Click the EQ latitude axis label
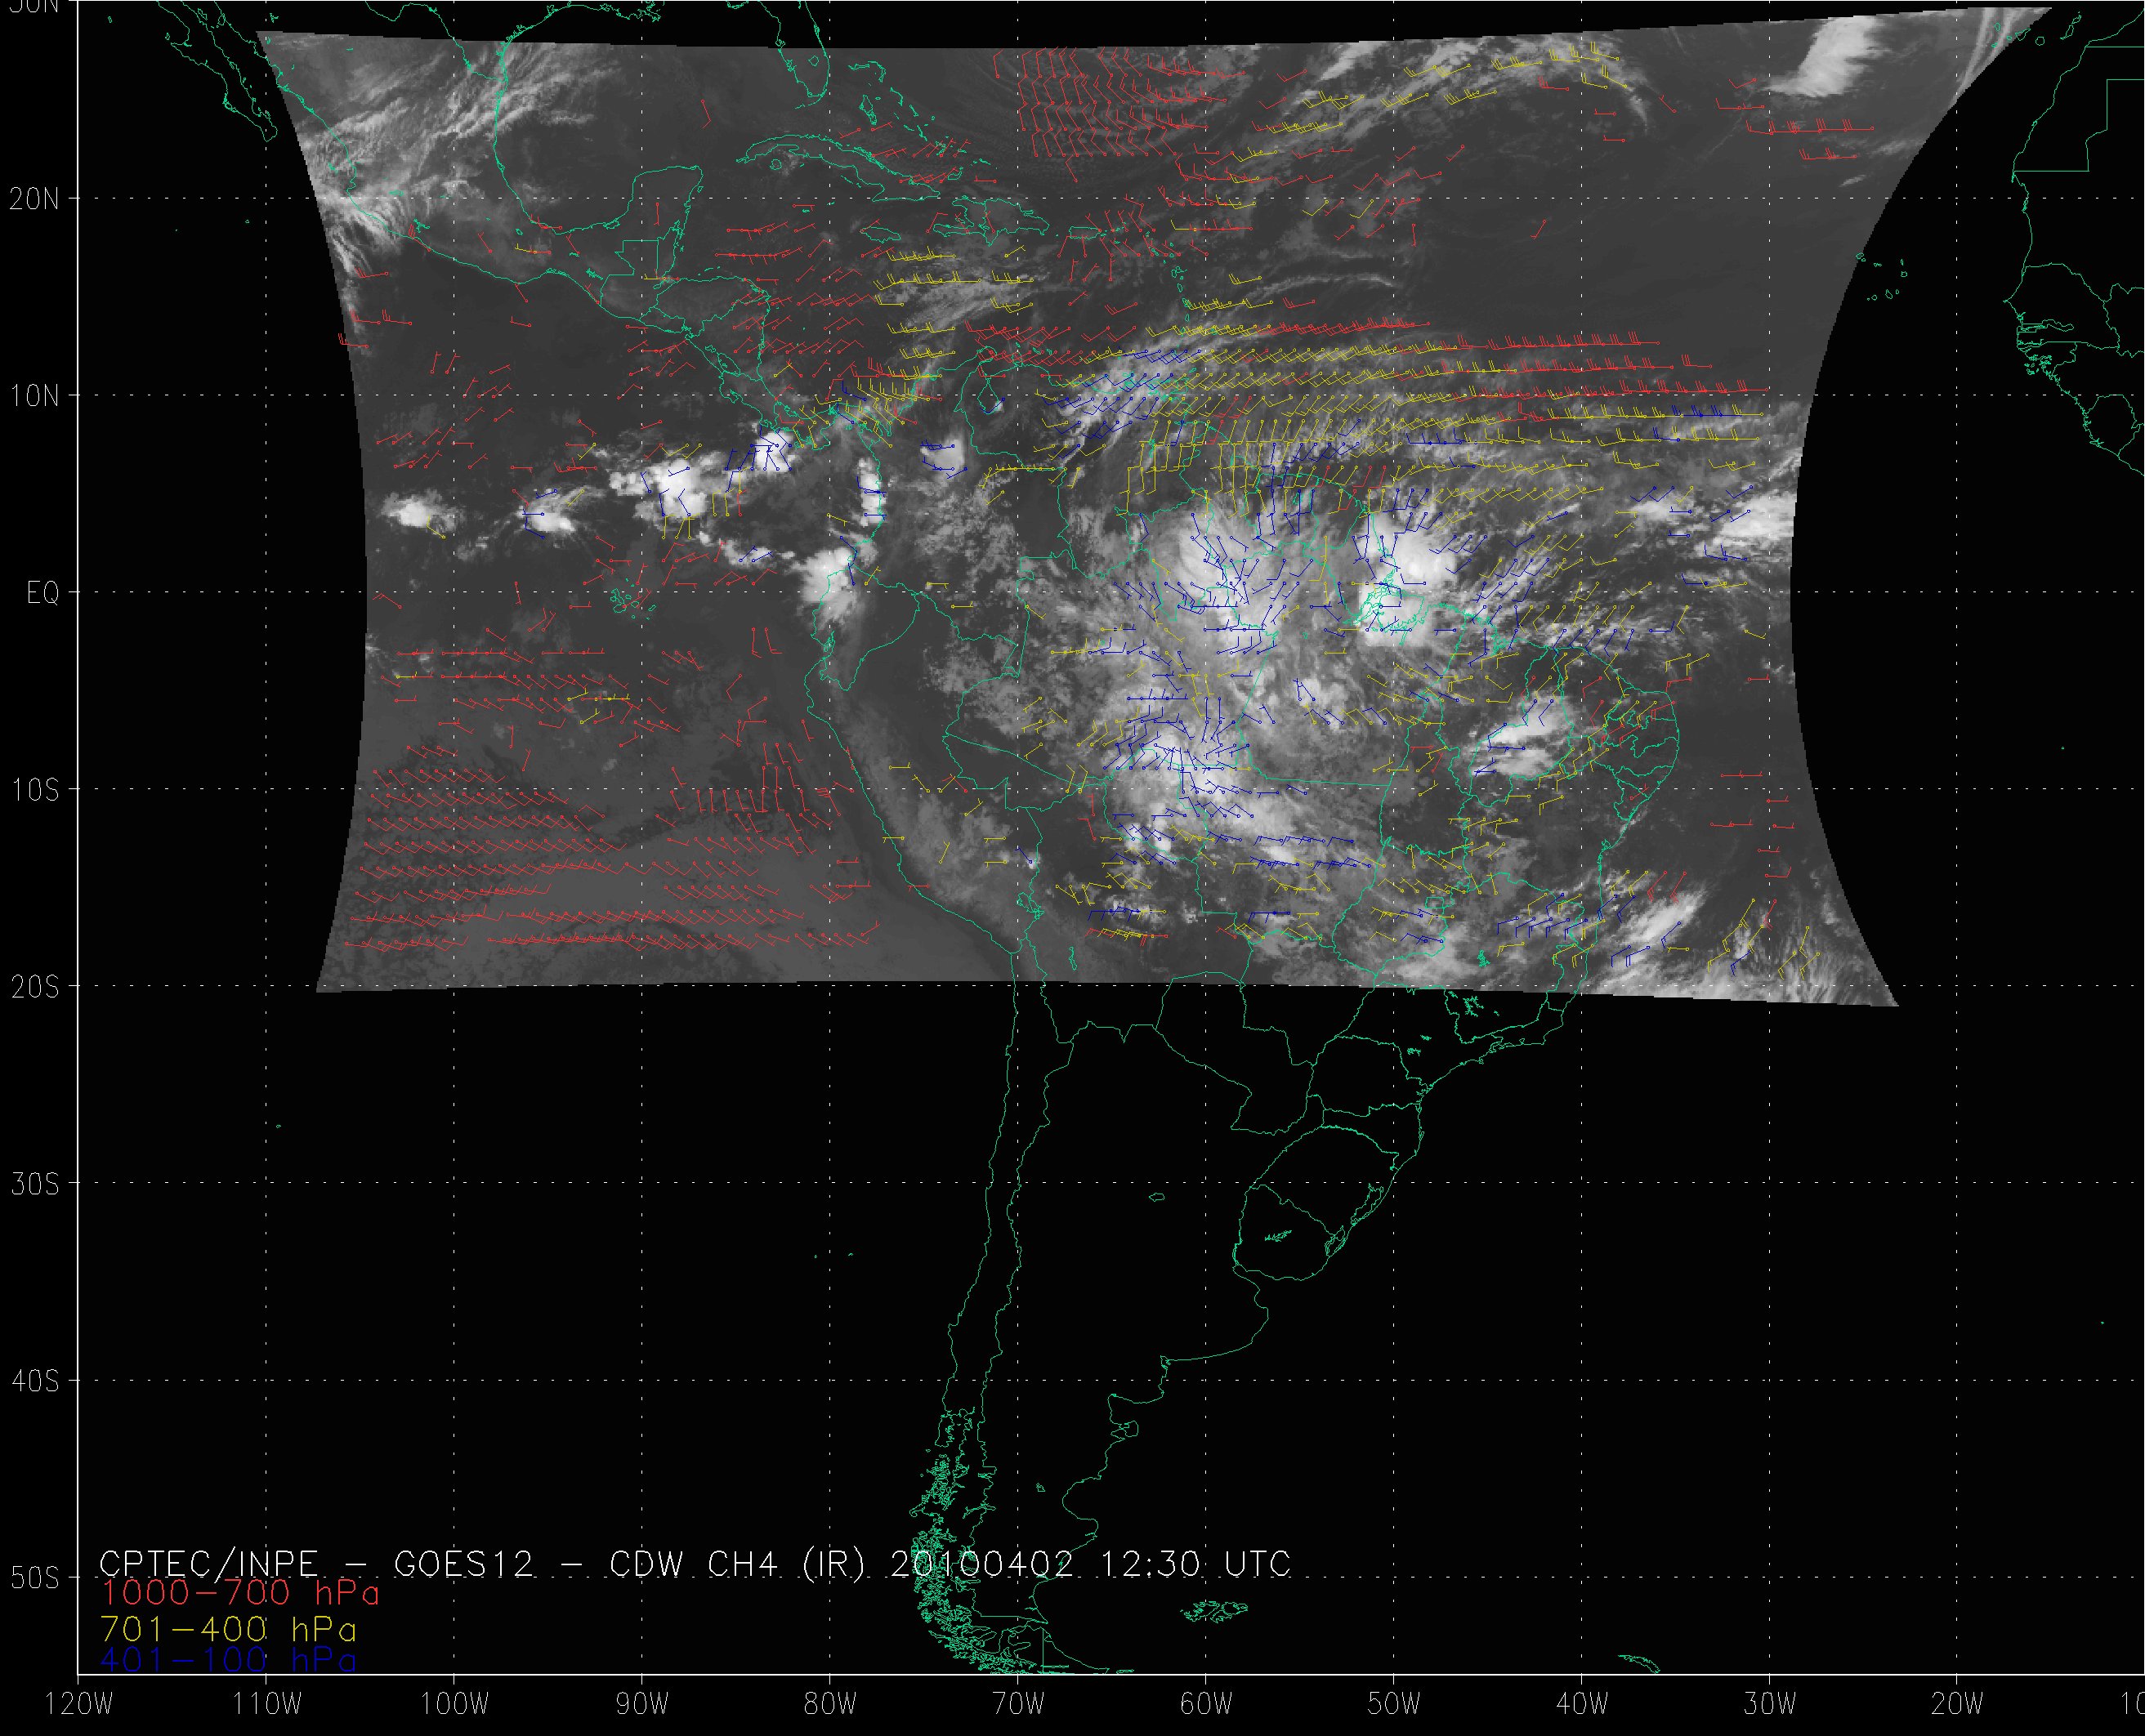 pos(42,593)
